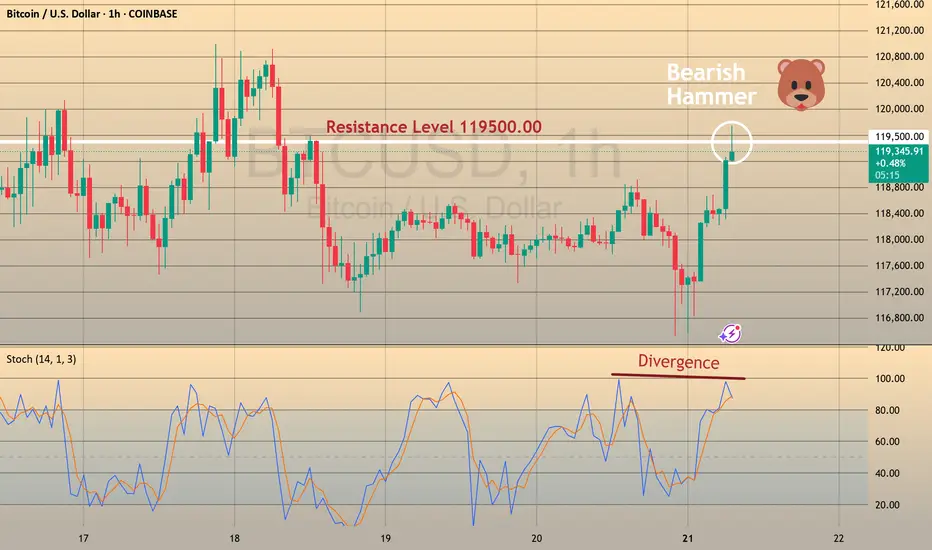Click date label 17 on the time axis
Viewport: 932px width, 550px height.
[83, 539]
